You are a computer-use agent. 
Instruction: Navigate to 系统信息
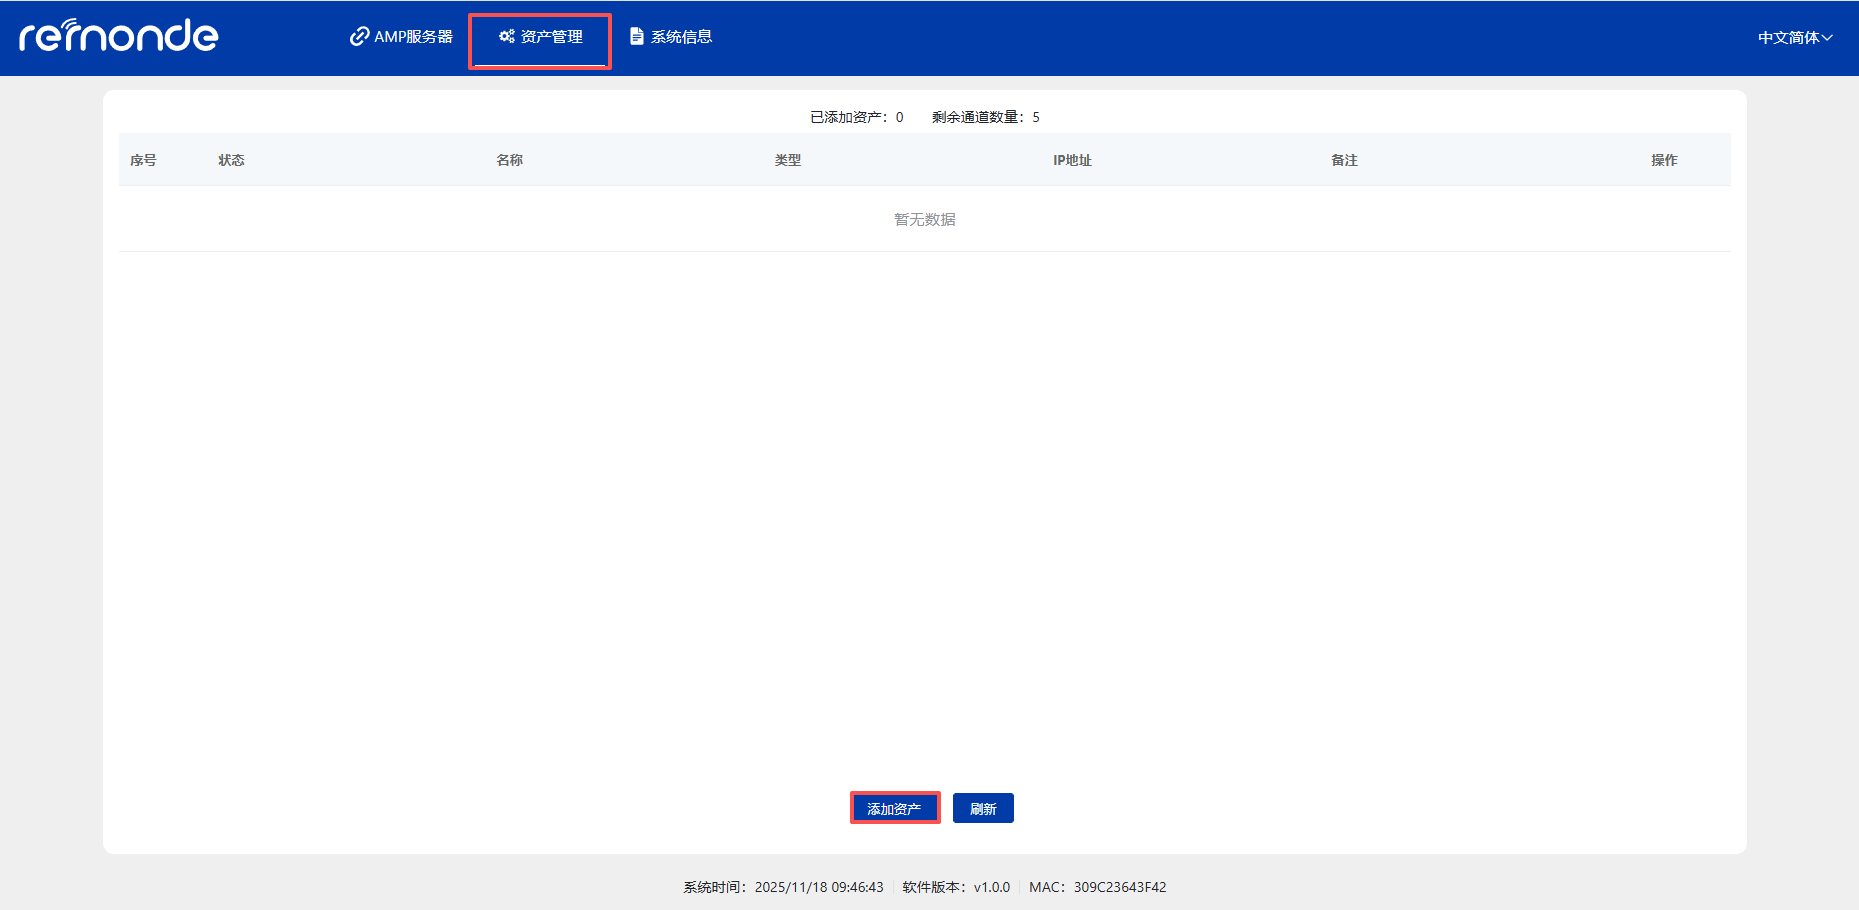click(x=681, y=36)
